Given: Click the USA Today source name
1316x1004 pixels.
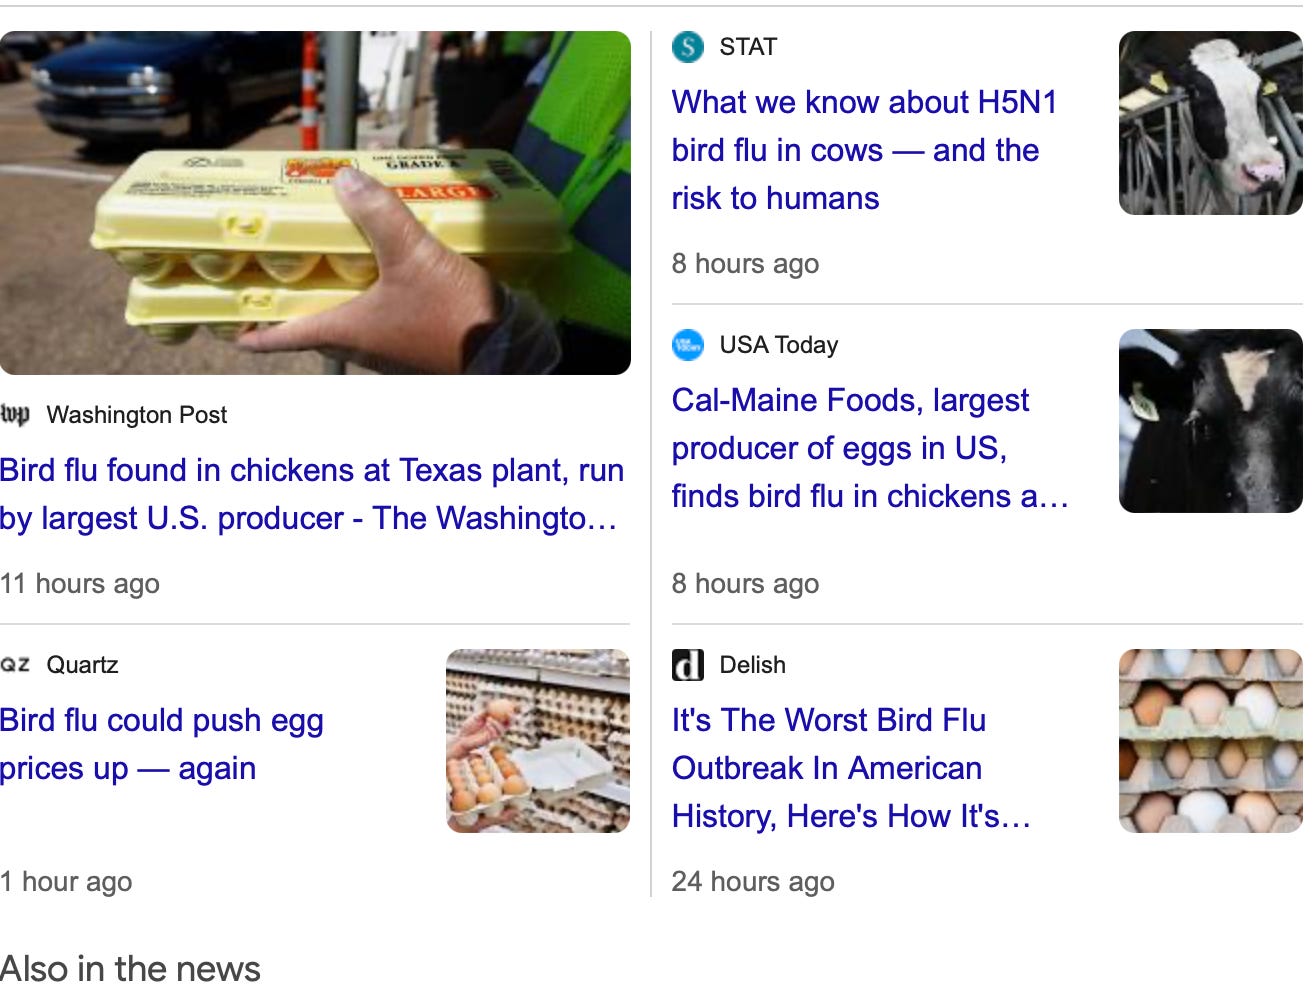Looking at the screenshot, I should (778, 345).
